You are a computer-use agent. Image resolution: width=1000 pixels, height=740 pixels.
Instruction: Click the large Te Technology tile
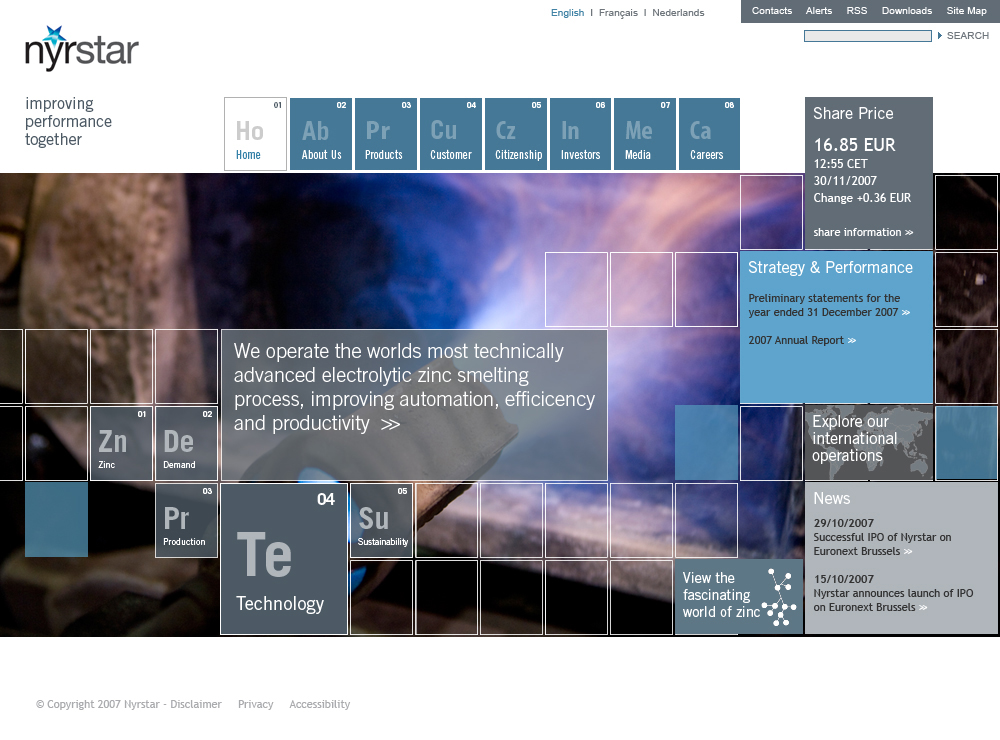coord(284,559)
